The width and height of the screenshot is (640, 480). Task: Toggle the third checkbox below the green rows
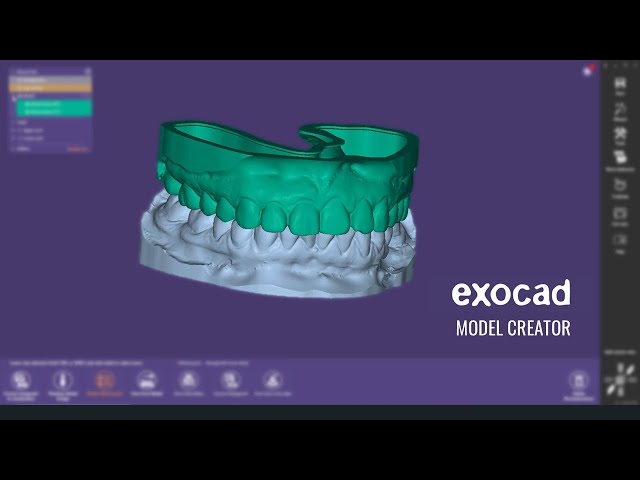pyautogui.click(x=14, y=138)
